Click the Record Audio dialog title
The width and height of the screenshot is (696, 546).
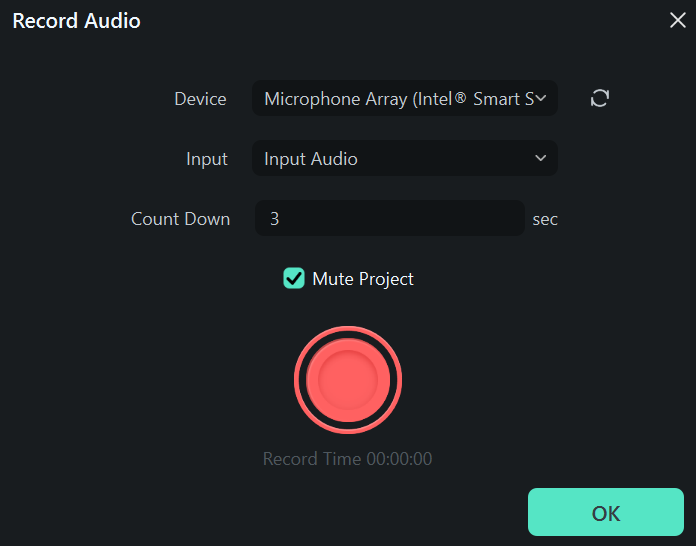76,20
